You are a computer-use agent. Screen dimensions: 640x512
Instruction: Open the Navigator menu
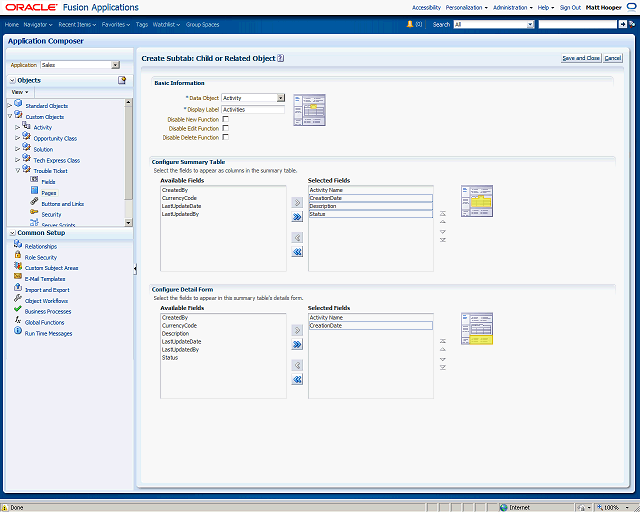pyautogui.click(x=38, y=24)
